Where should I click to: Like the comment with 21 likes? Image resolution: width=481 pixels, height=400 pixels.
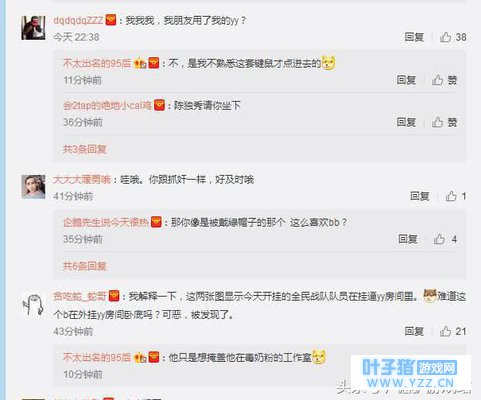click(x=453, y=331)
